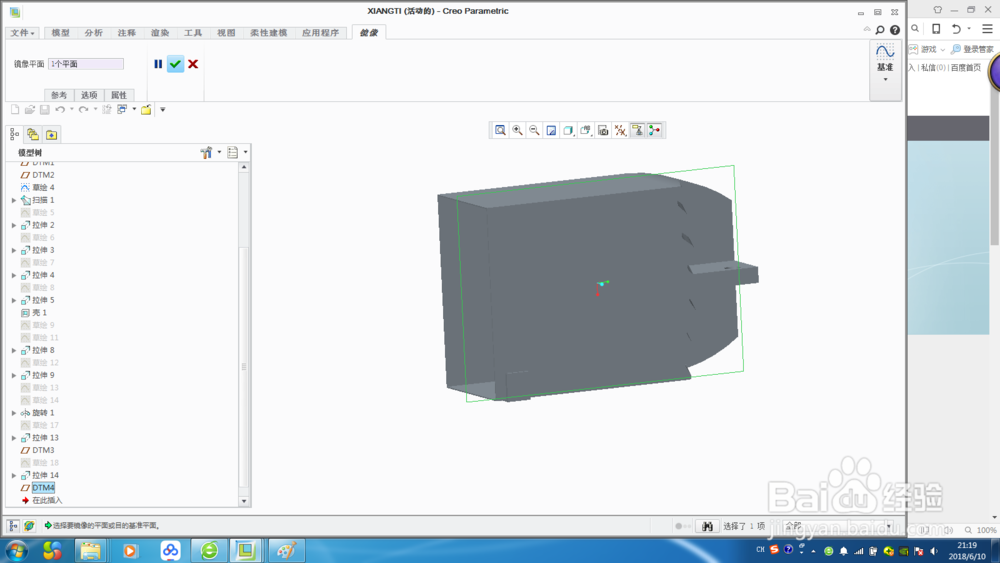Screen dimensions: 1000x563
Task: Expand the 旋转 1 tree node
Action: pyautogui.click(x=14, y=413)
